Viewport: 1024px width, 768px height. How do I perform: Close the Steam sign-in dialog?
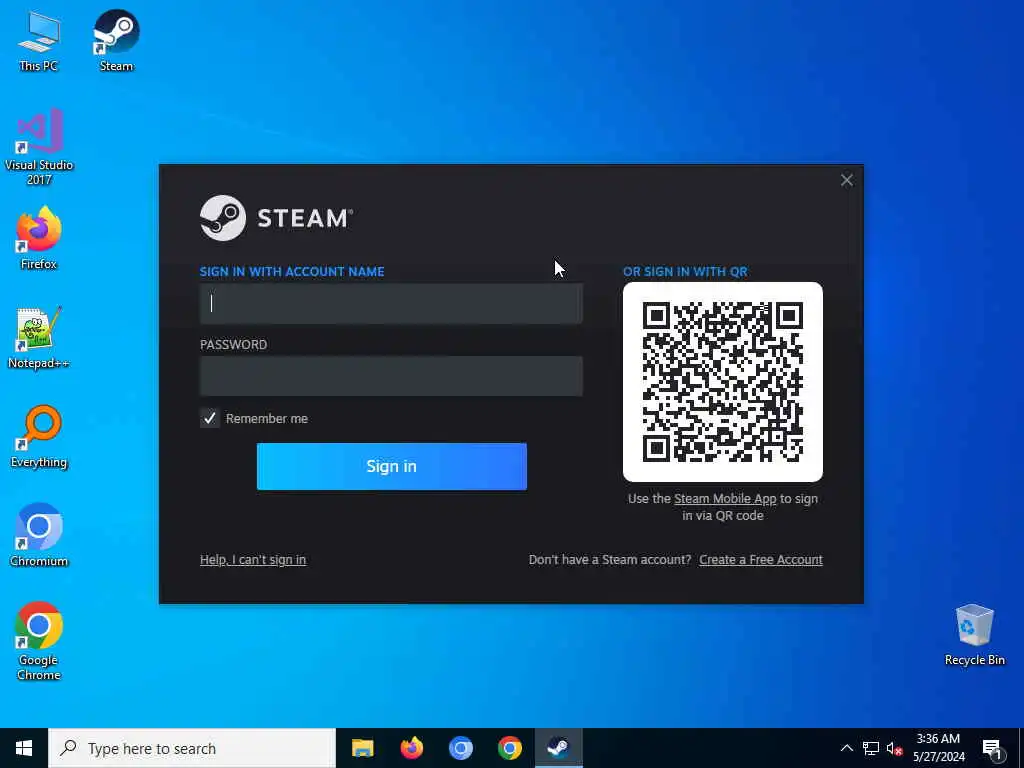[846, 180]
